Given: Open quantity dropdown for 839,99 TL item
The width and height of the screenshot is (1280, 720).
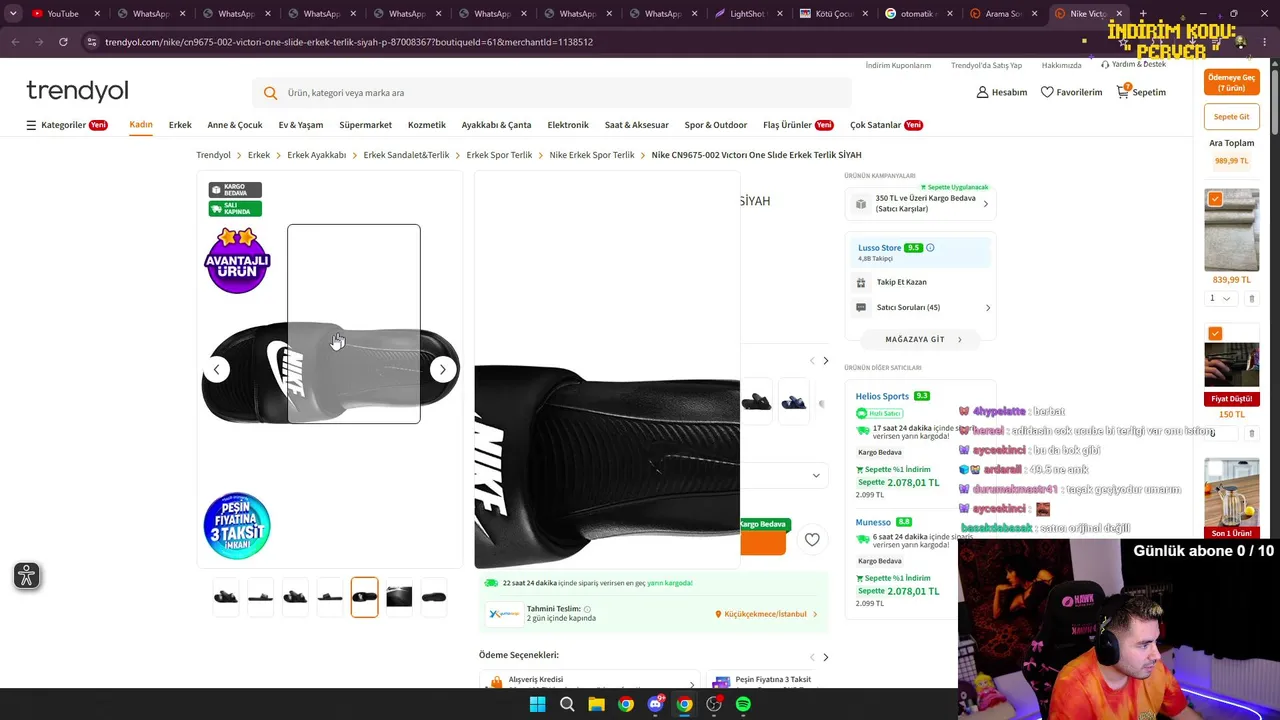Looking at the screenshot, I should (x=1220, y=298).
